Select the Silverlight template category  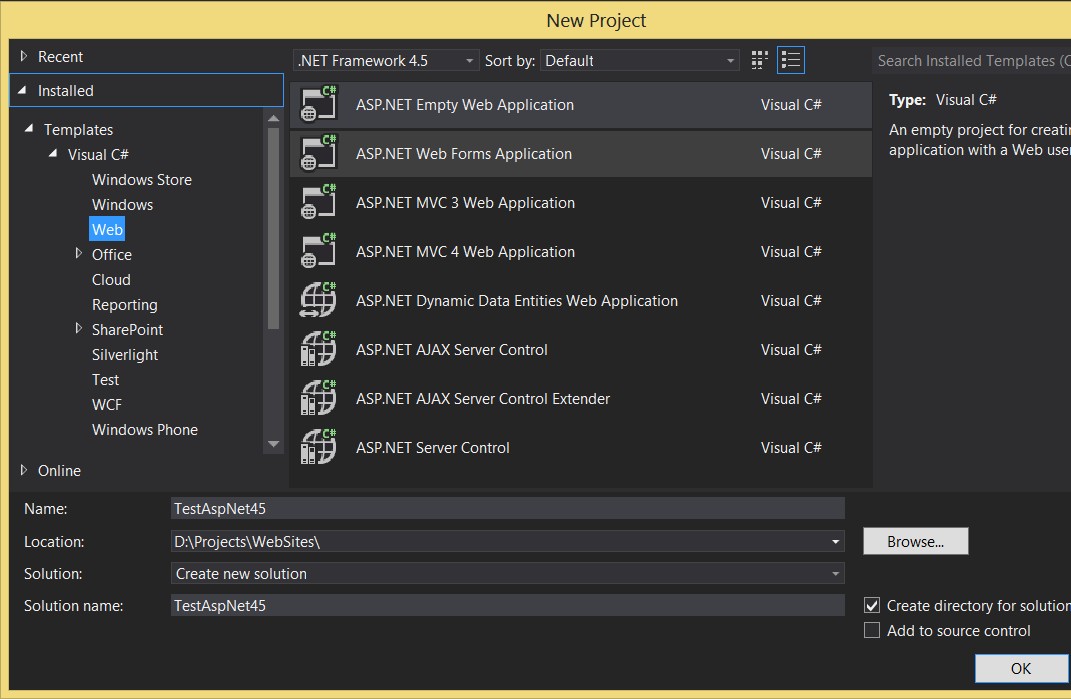click(x=125, y=355)
